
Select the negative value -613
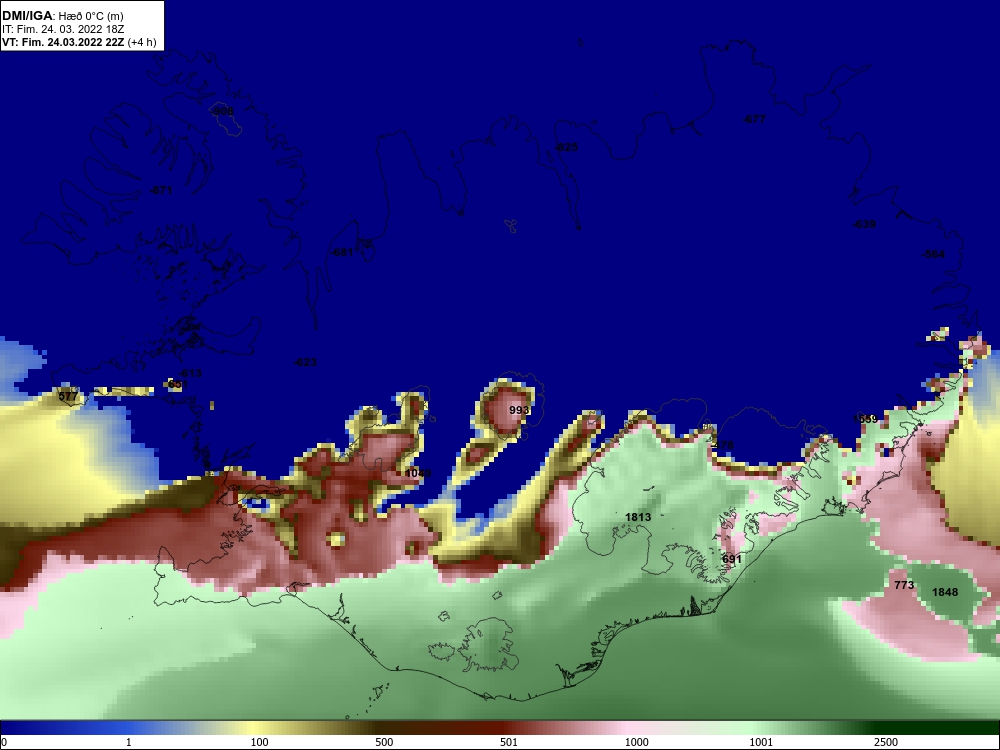tap(190, 373)
